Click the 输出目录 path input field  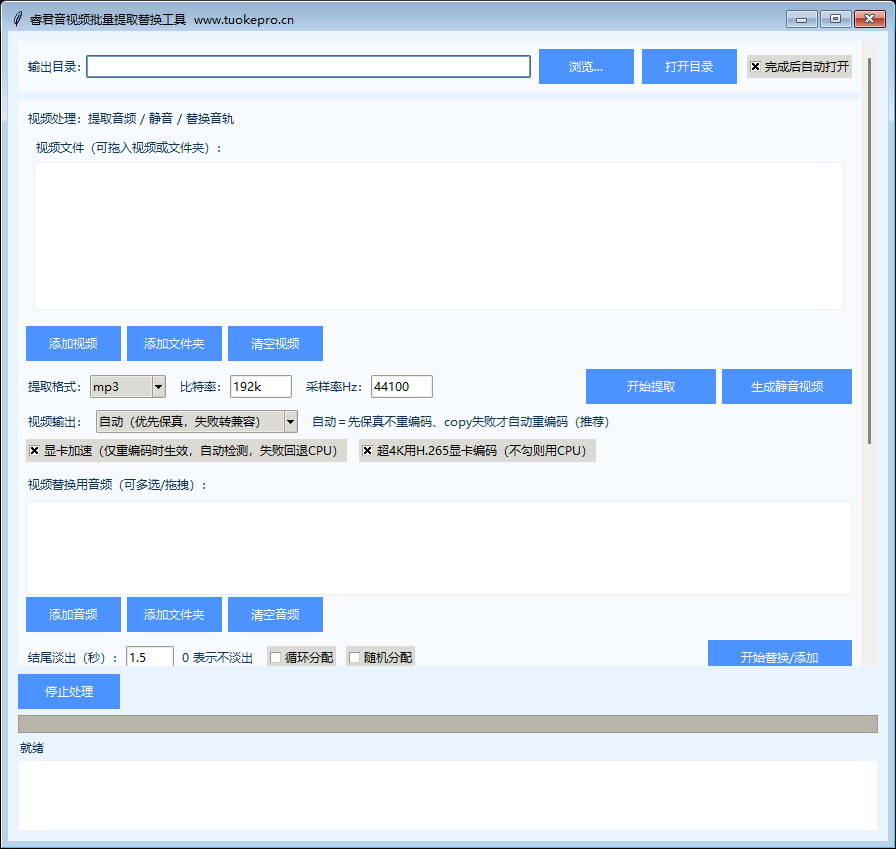(308, 66)
